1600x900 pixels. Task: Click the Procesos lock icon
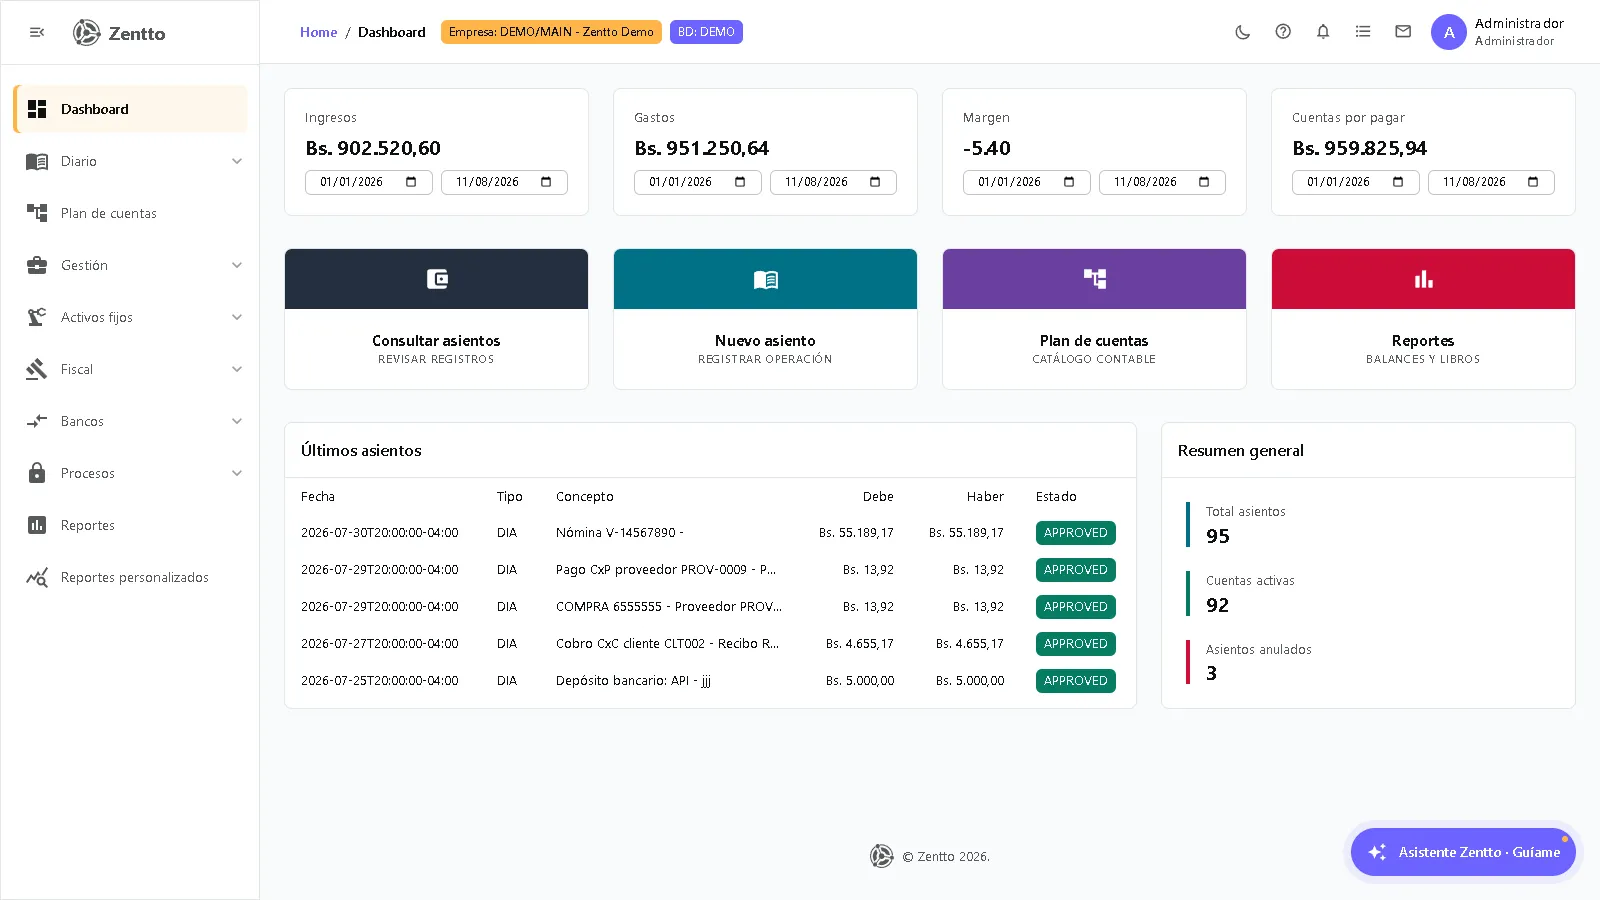pyautogui.click(x=37, y=473)
